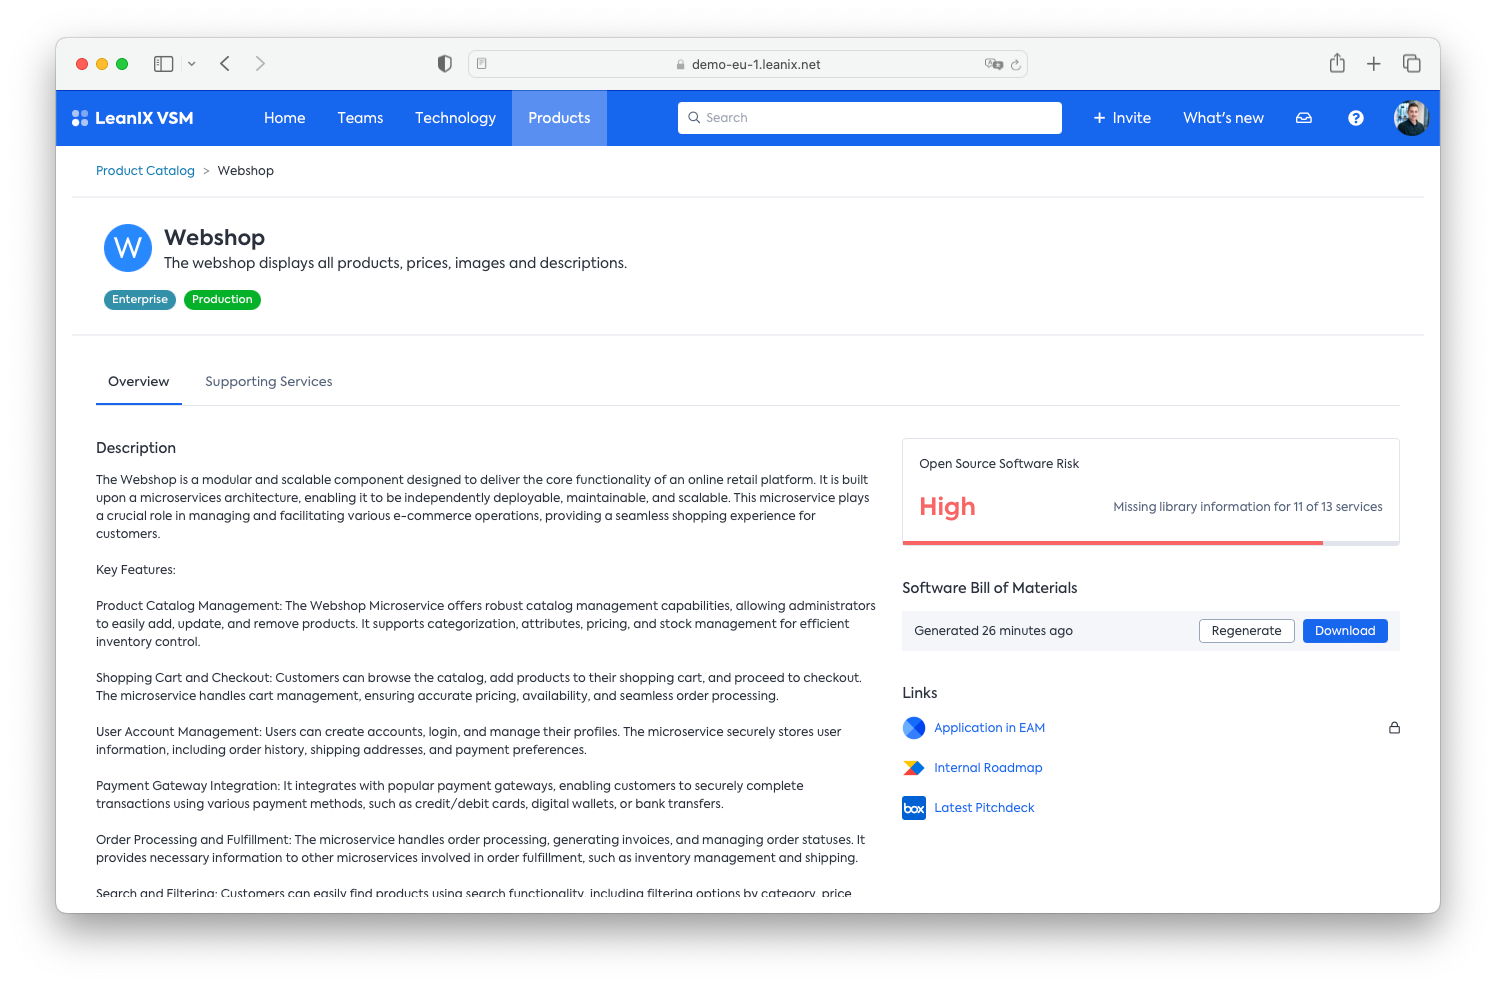
Task: Click the search magnifier icon
Action: click(694, 118)
